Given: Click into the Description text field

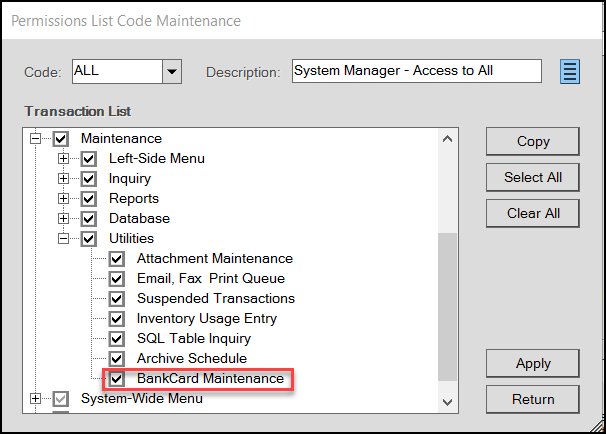Looking at the screenshot, I should 417,71.
